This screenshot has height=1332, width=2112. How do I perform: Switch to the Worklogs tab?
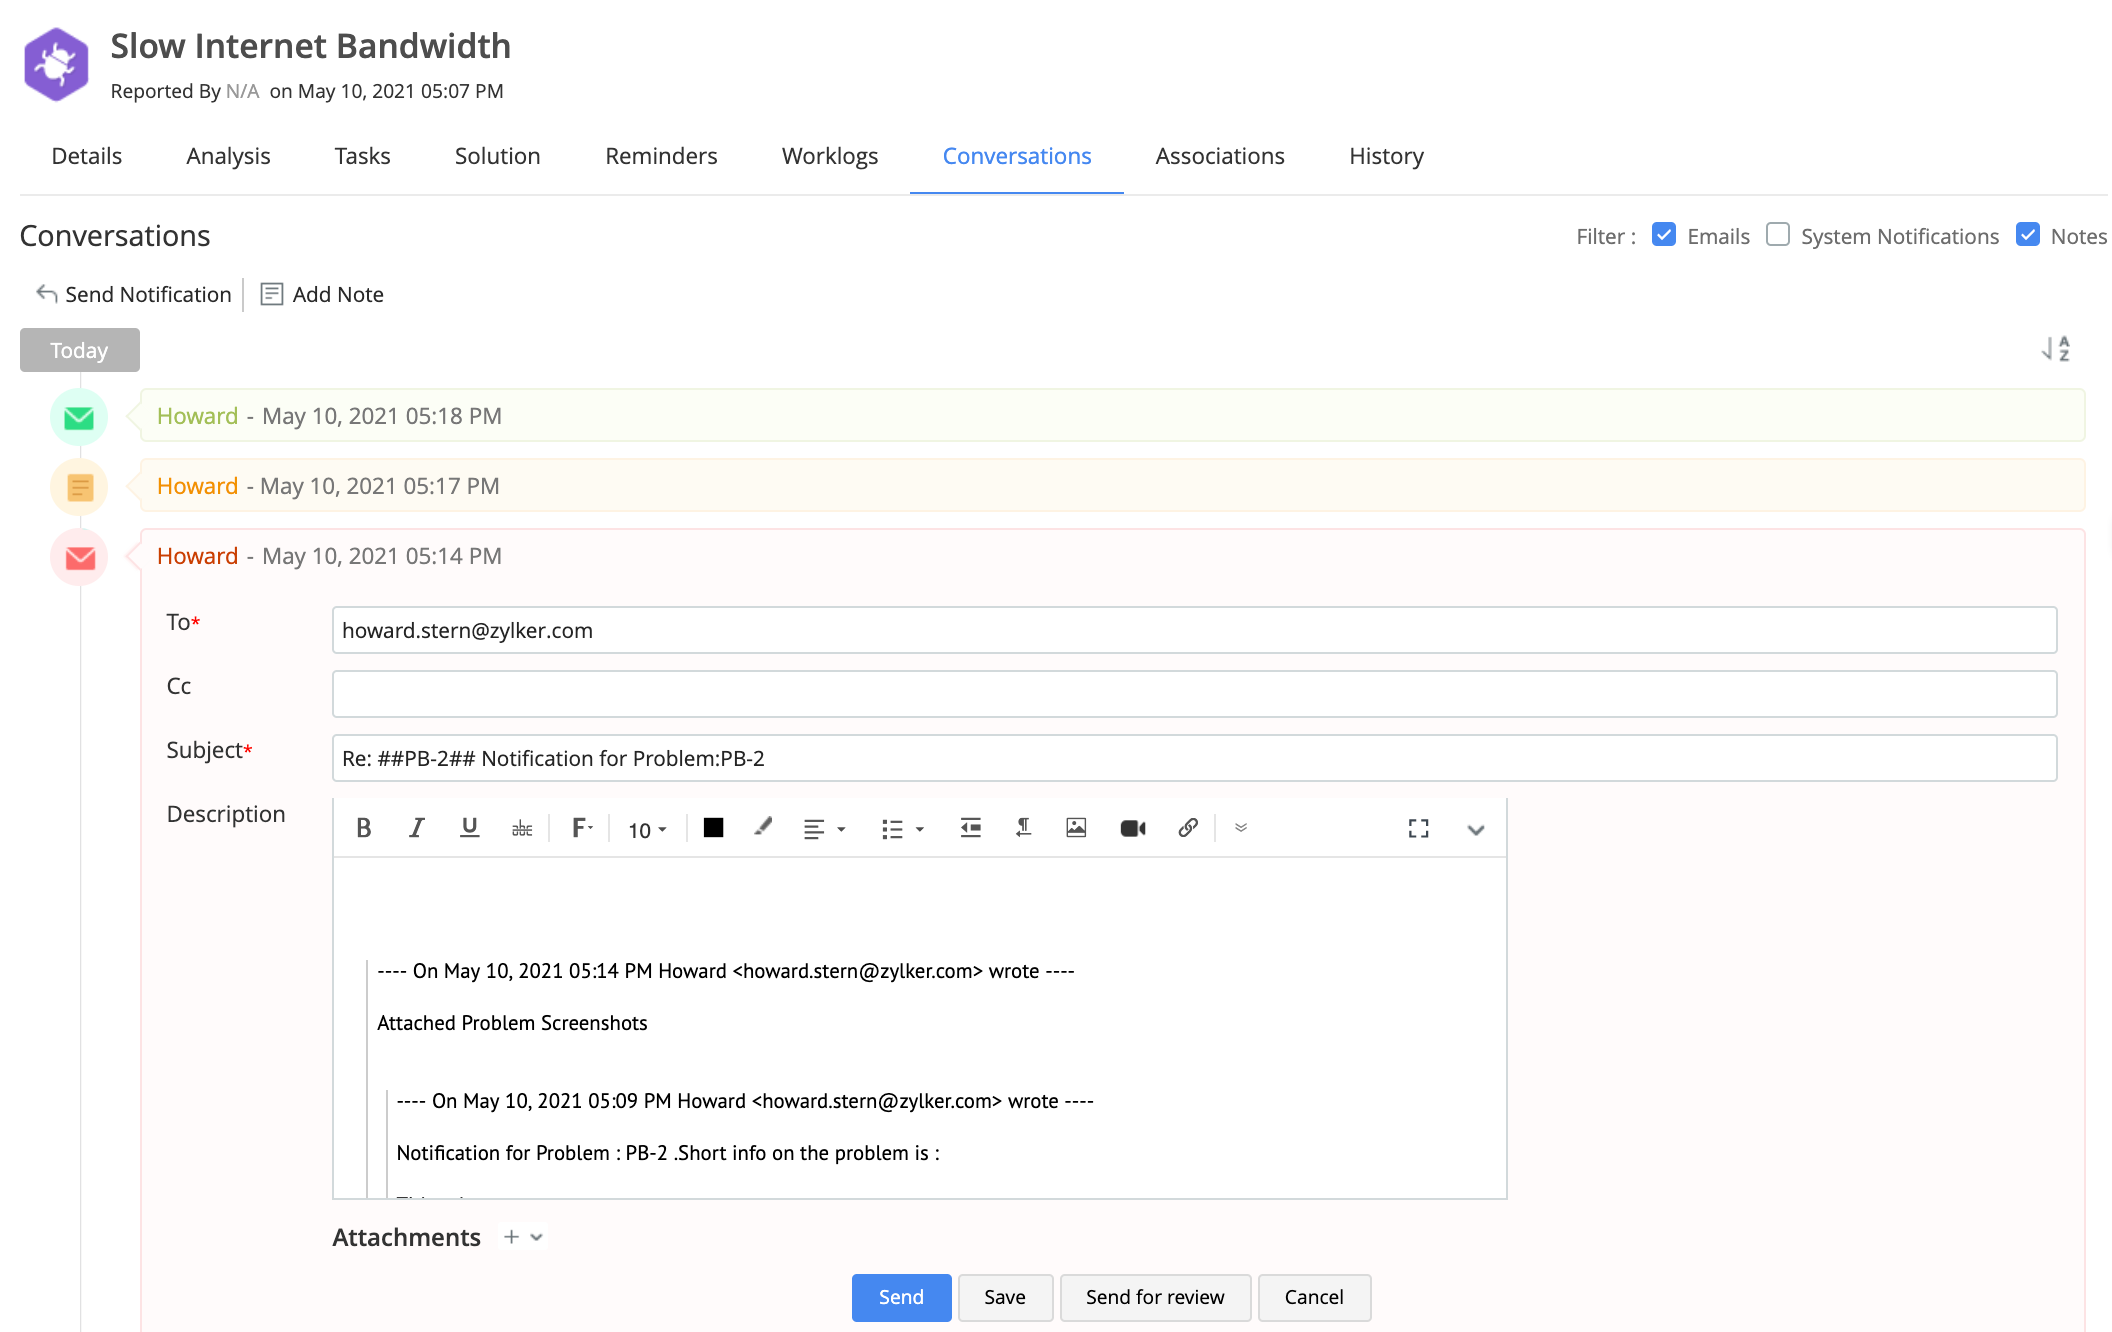pyautogui.click(x=830, y=156)
